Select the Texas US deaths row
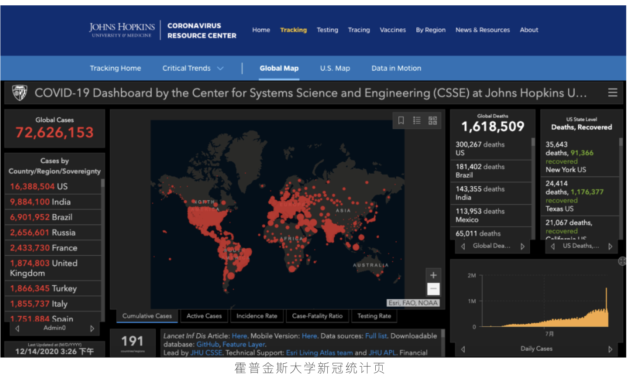 click(581, 196)
